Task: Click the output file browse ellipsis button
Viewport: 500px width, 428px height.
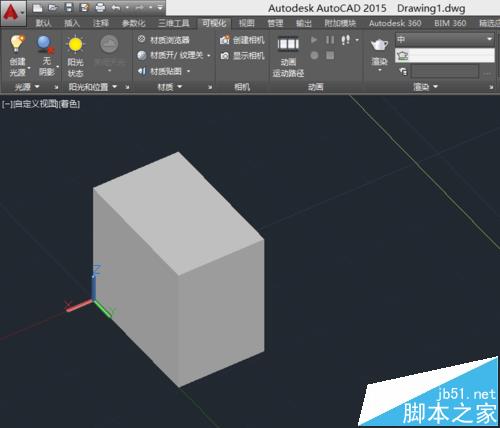Action: [x=487, y=73]
